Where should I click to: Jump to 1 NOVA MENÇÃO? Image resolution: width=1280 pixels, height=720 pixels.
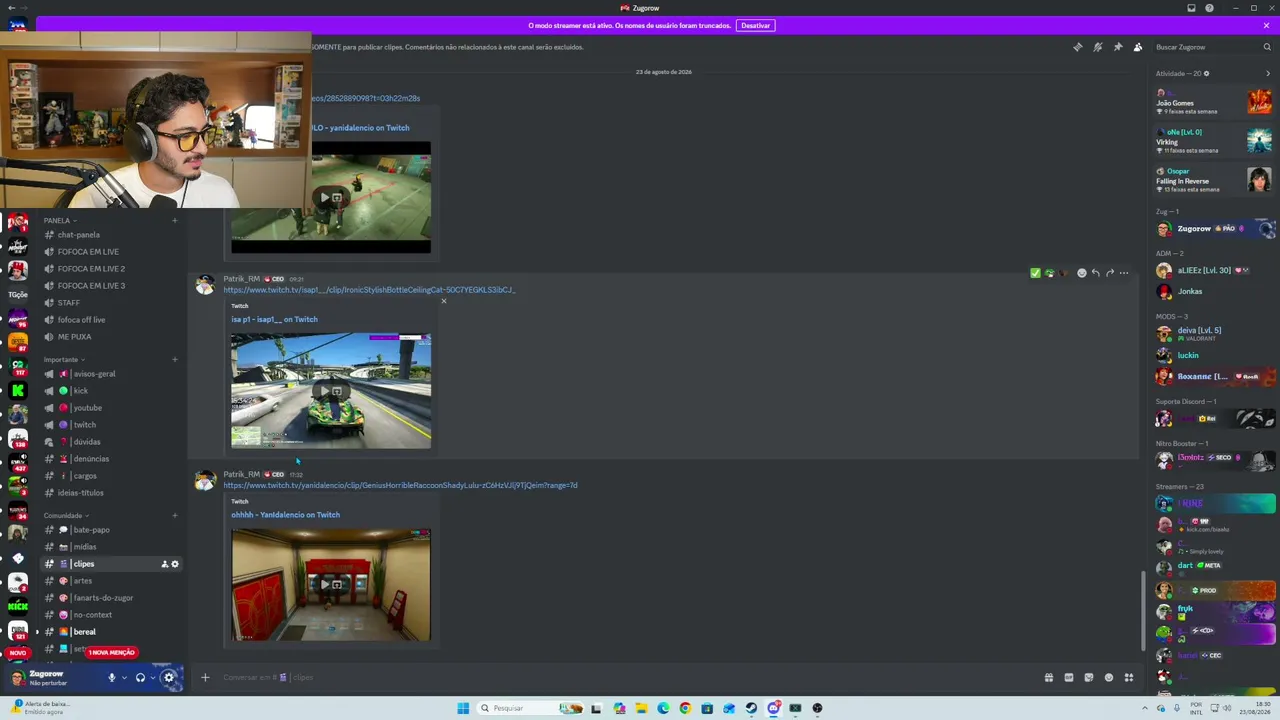(111, 652)
